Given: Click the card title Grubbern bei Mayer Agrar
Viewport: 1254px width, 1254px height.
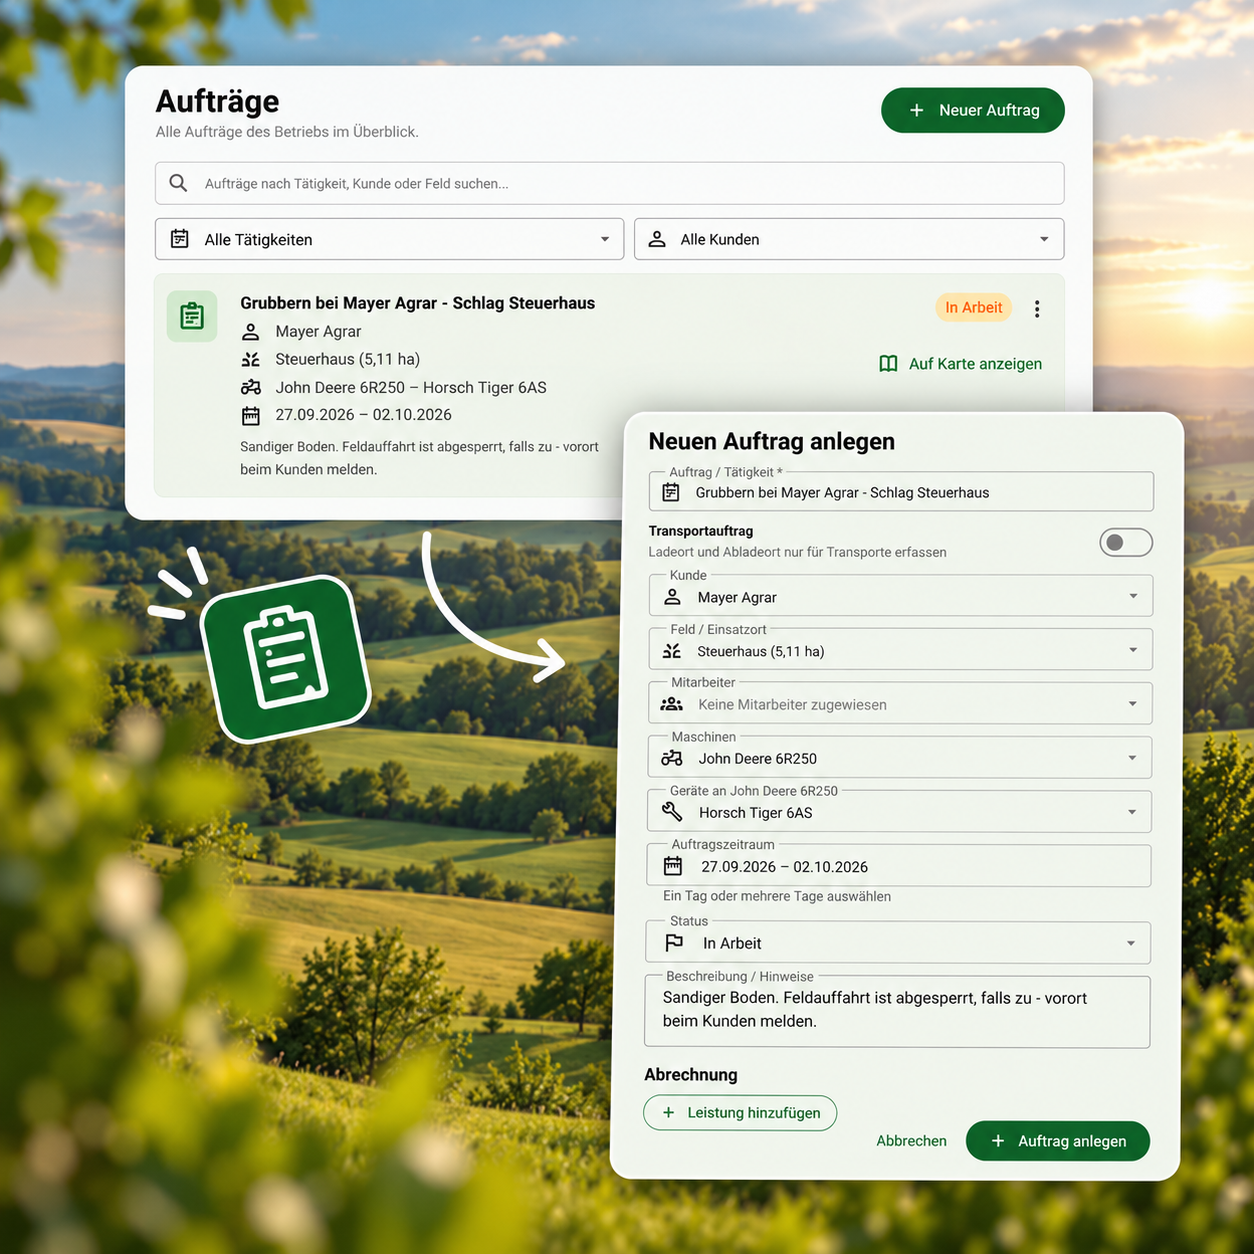Looking at the screenshot, I should [418, 303].
